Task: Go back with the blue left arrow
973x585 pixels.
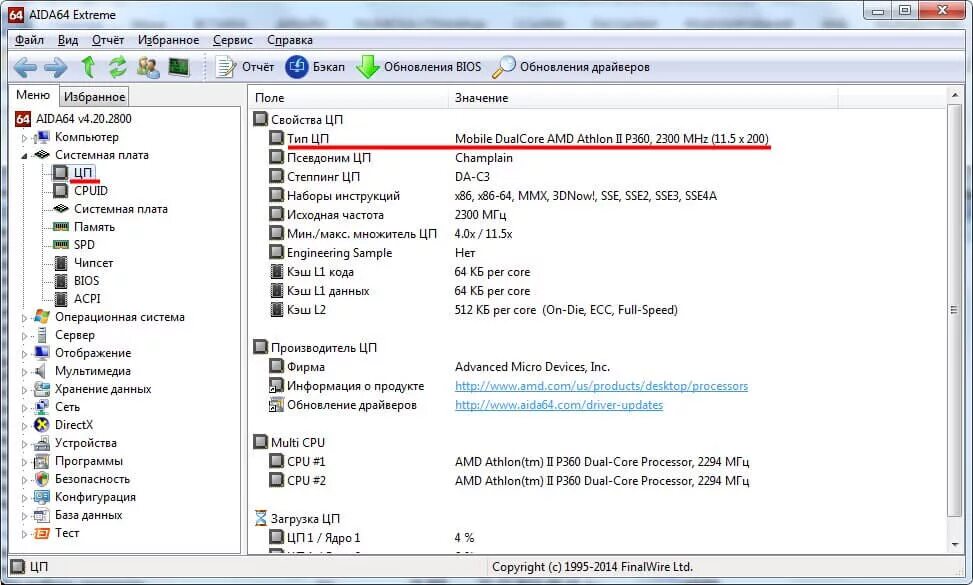Action: point(25,66)
